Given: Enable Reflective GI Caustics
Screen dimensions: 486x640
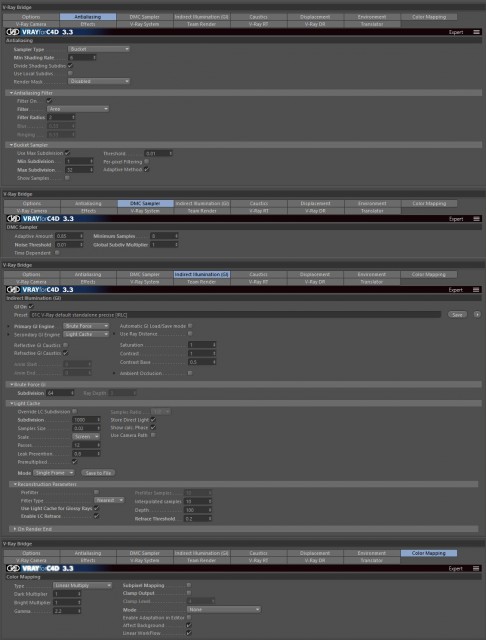Looking at the screenshot, I should point(65,345).
